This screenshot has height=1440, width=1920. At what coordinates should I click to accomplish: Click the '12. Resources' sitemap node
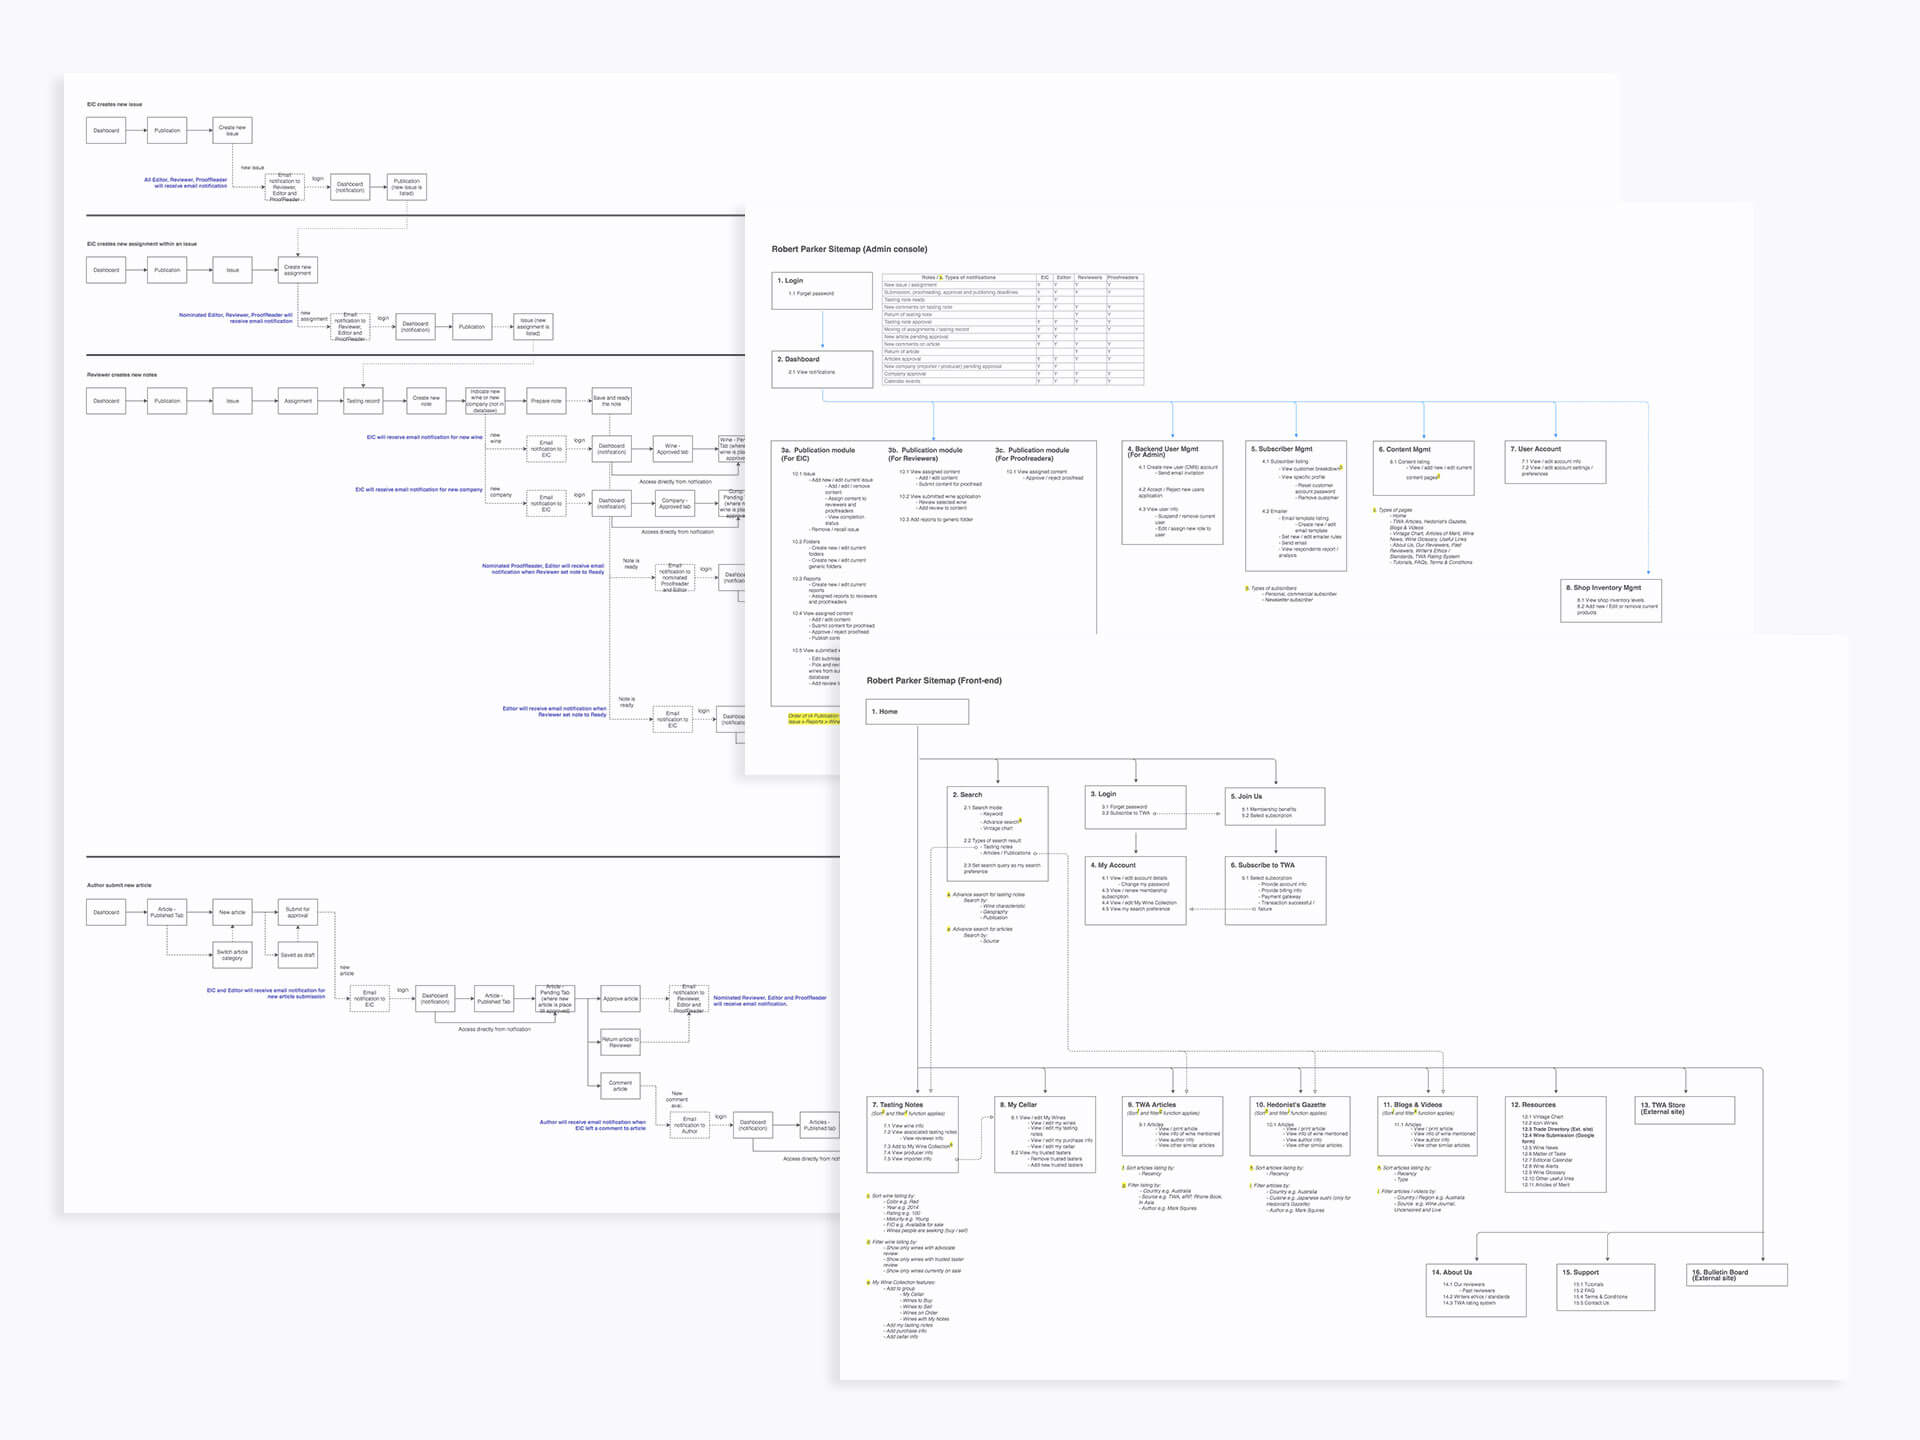(x=1555, y=1143)
